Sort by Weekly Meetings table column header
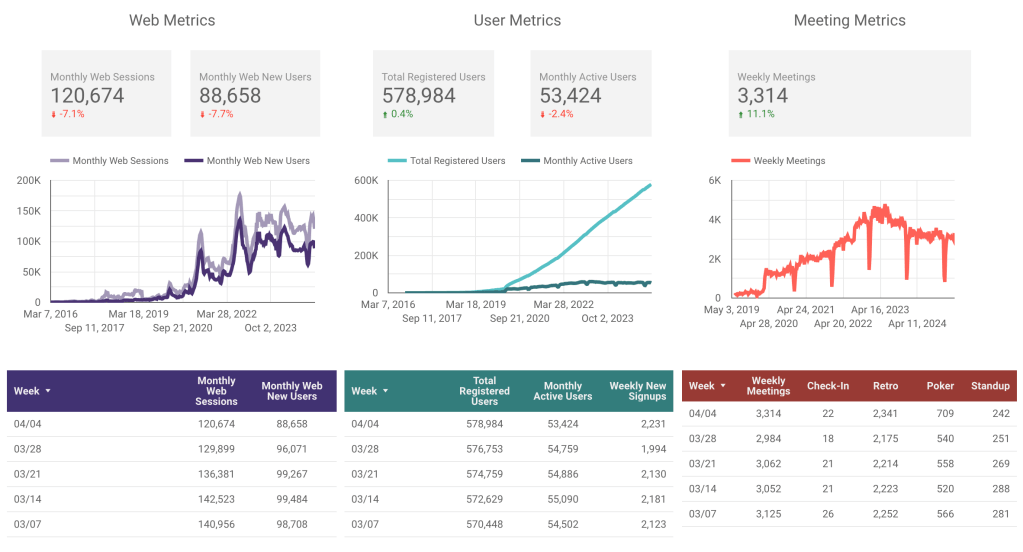 coord(768,386)
